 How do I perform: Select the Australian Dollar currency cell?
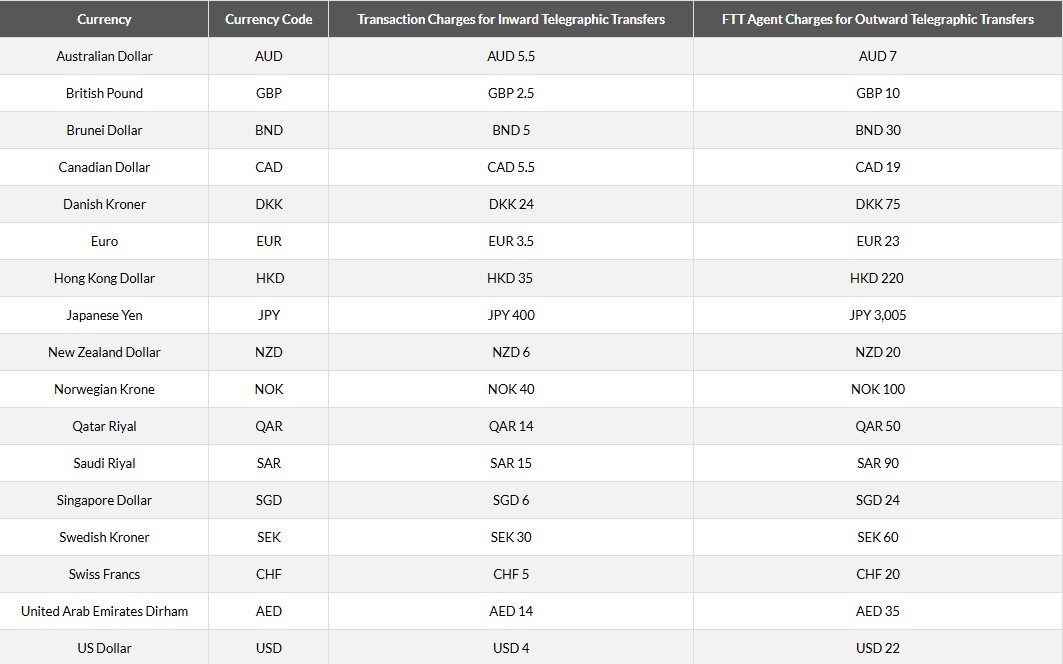[x=104, y=56]
